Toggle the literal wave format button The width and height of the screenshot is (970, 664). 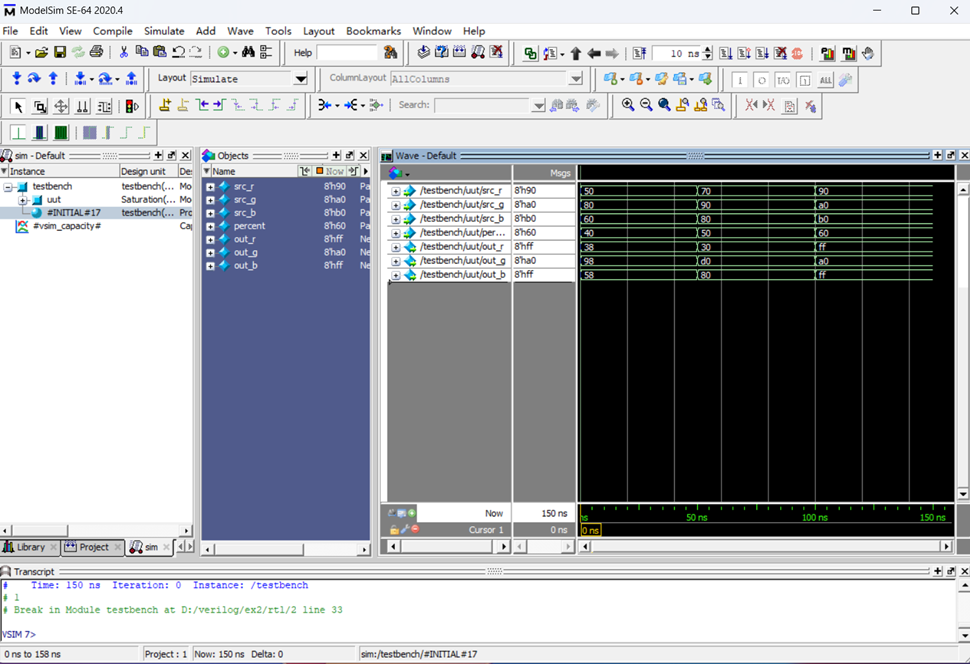pos(19,132)
